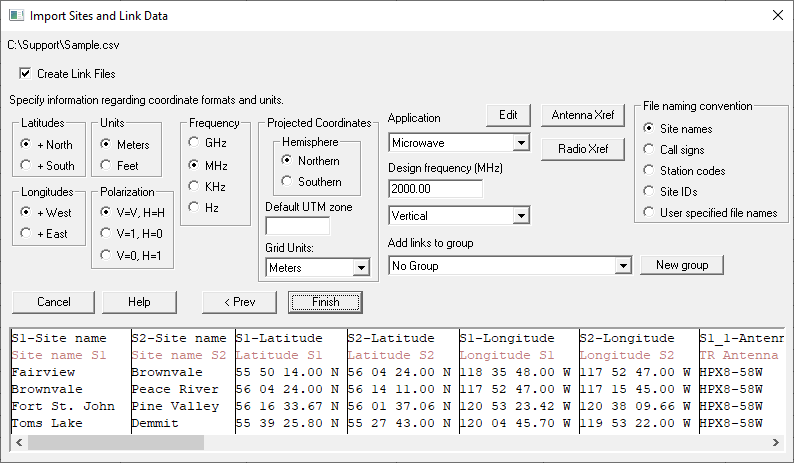Screen dimensions: 794x463
Task: Click the Antenna Xref button
Action: pos(582,115)
